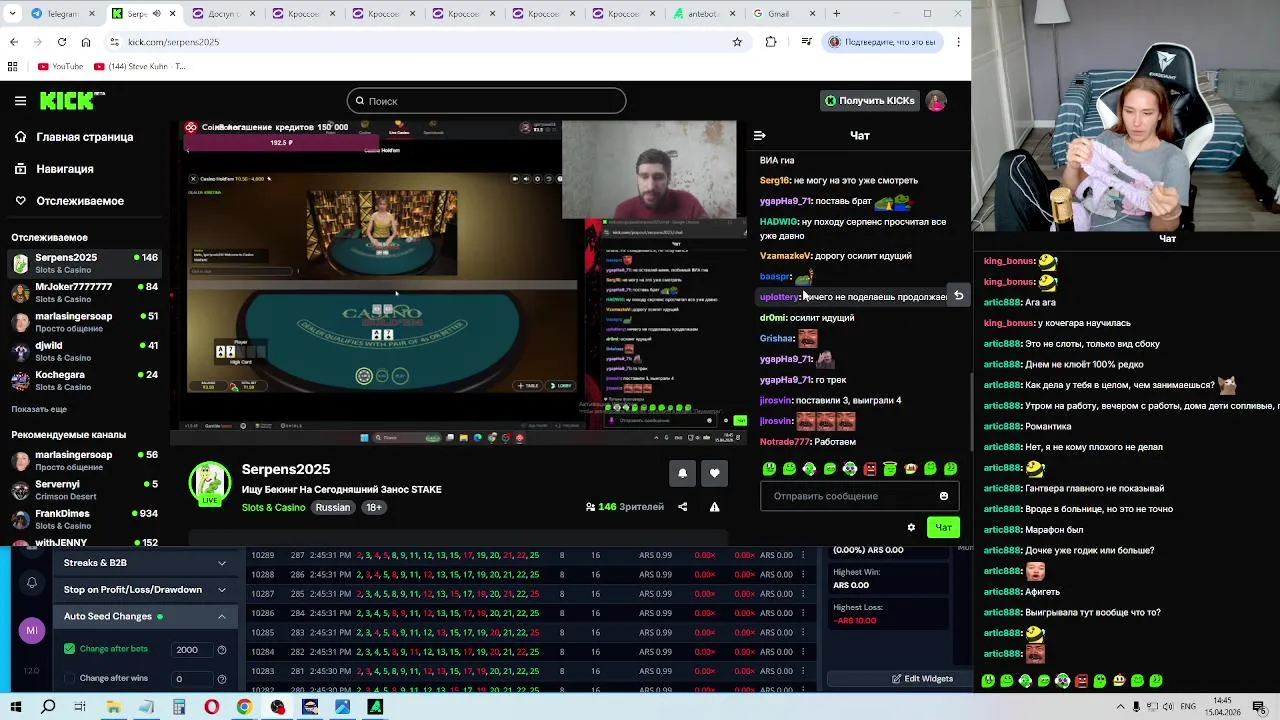Open row 10287 three-dot menu
The image size is (1280, 720).
(x=803, y=594)
